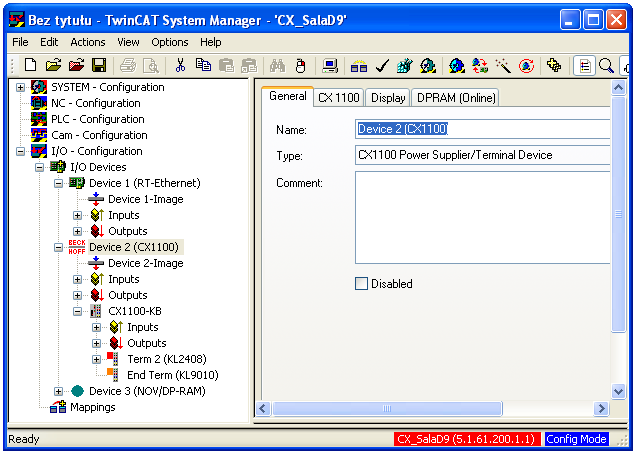
Task: Click the yellow Show Online Data icon
Action: (554, 65)
